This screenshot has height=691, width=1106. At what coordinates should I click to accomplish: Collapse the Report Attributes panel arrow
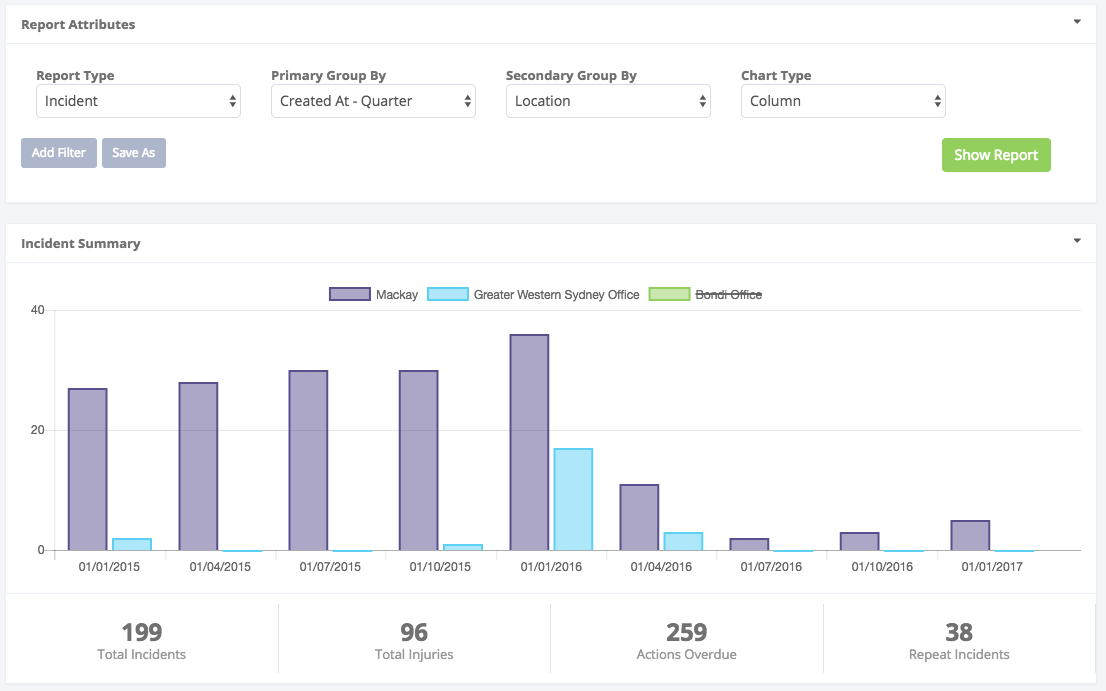tap(1077, 21)
